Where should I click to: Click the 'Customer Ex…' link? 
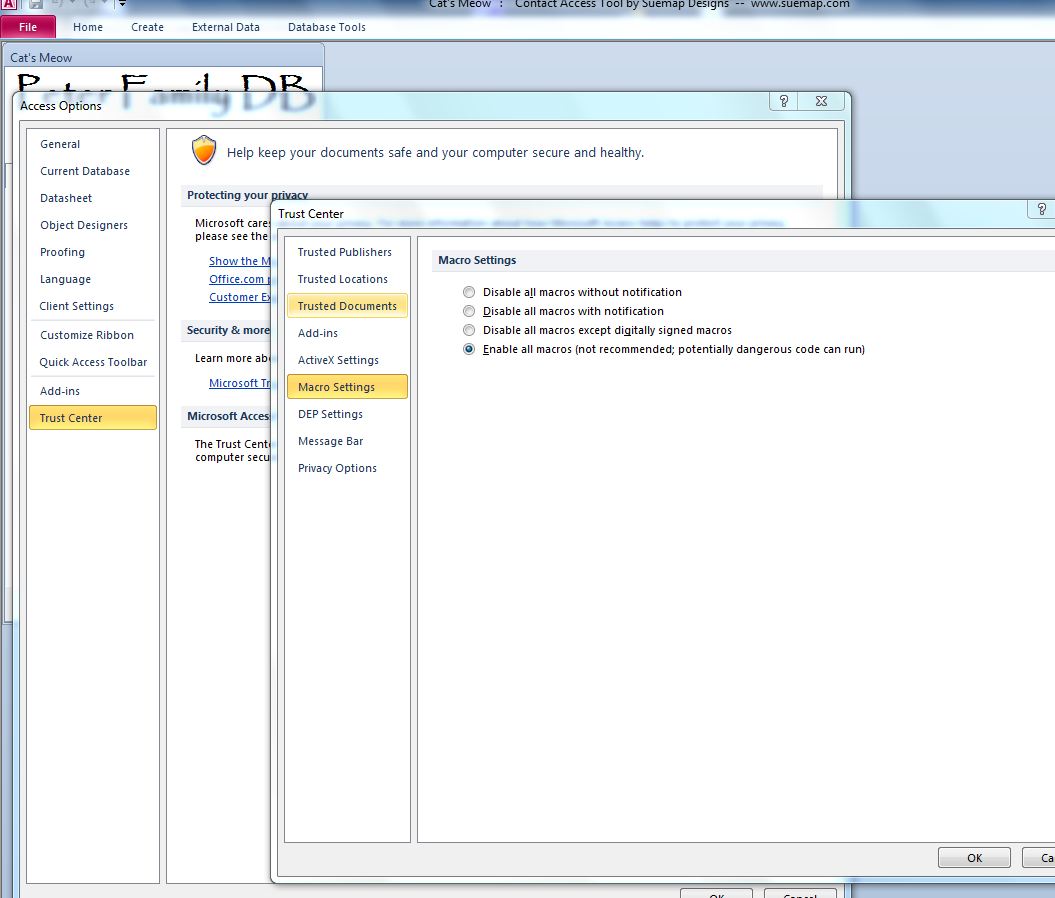[240, 297]
